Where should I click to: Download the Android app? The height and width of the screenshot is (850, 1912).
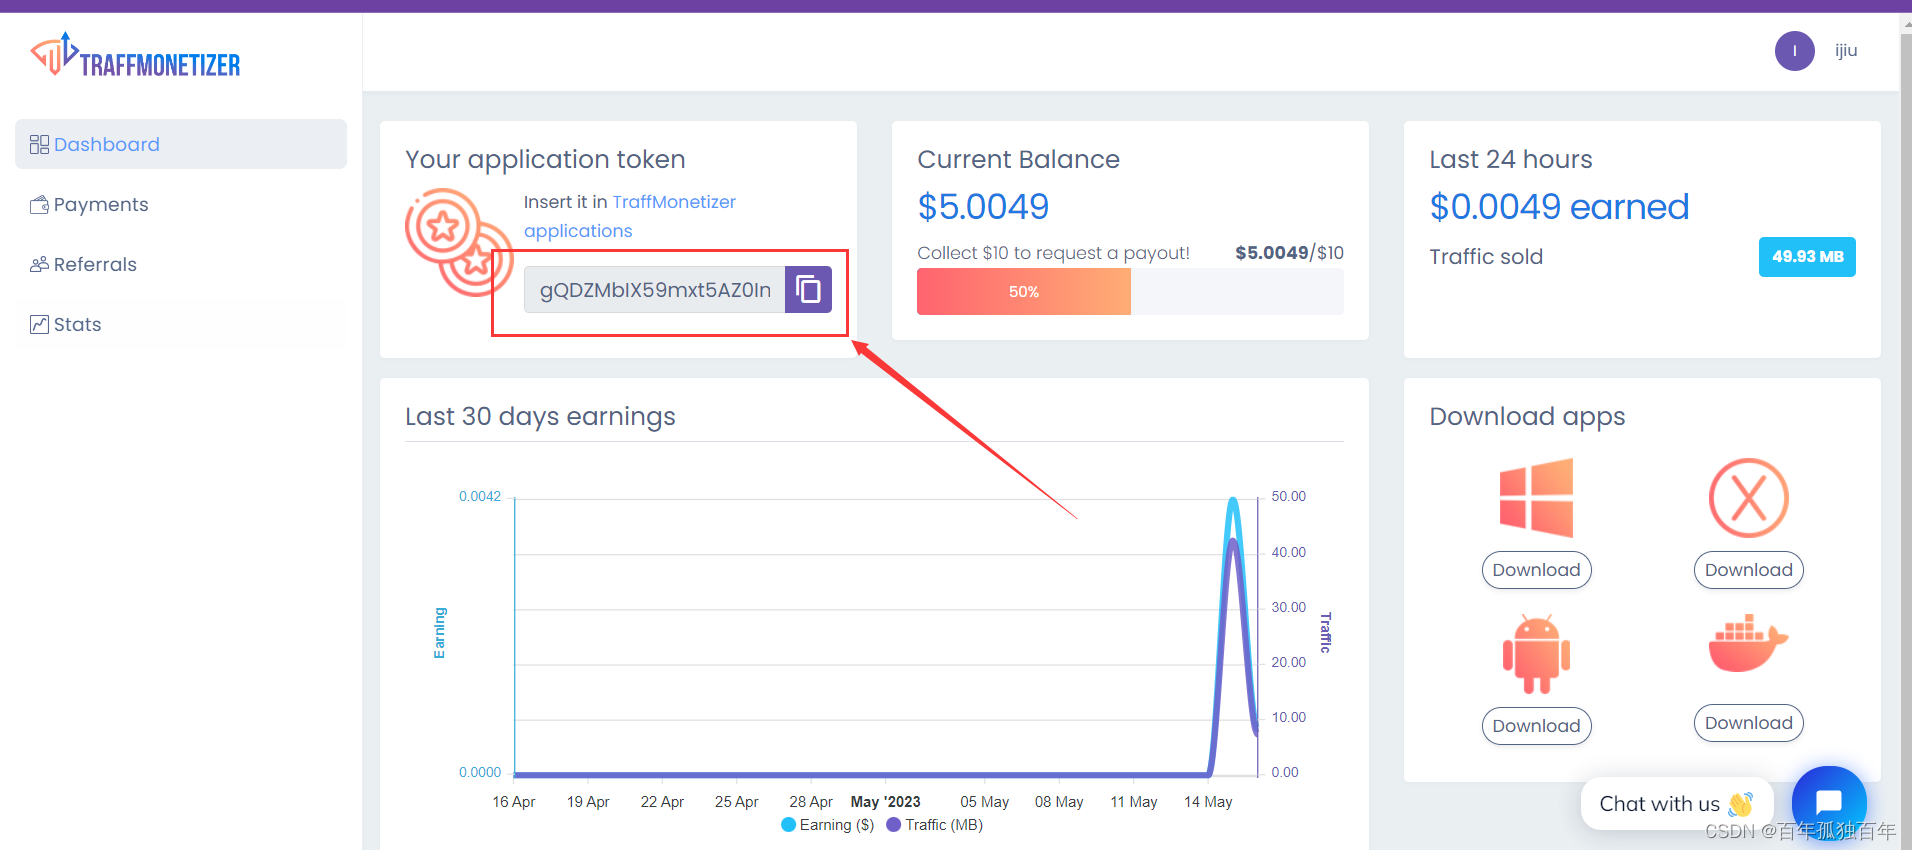click(1536, 726)
